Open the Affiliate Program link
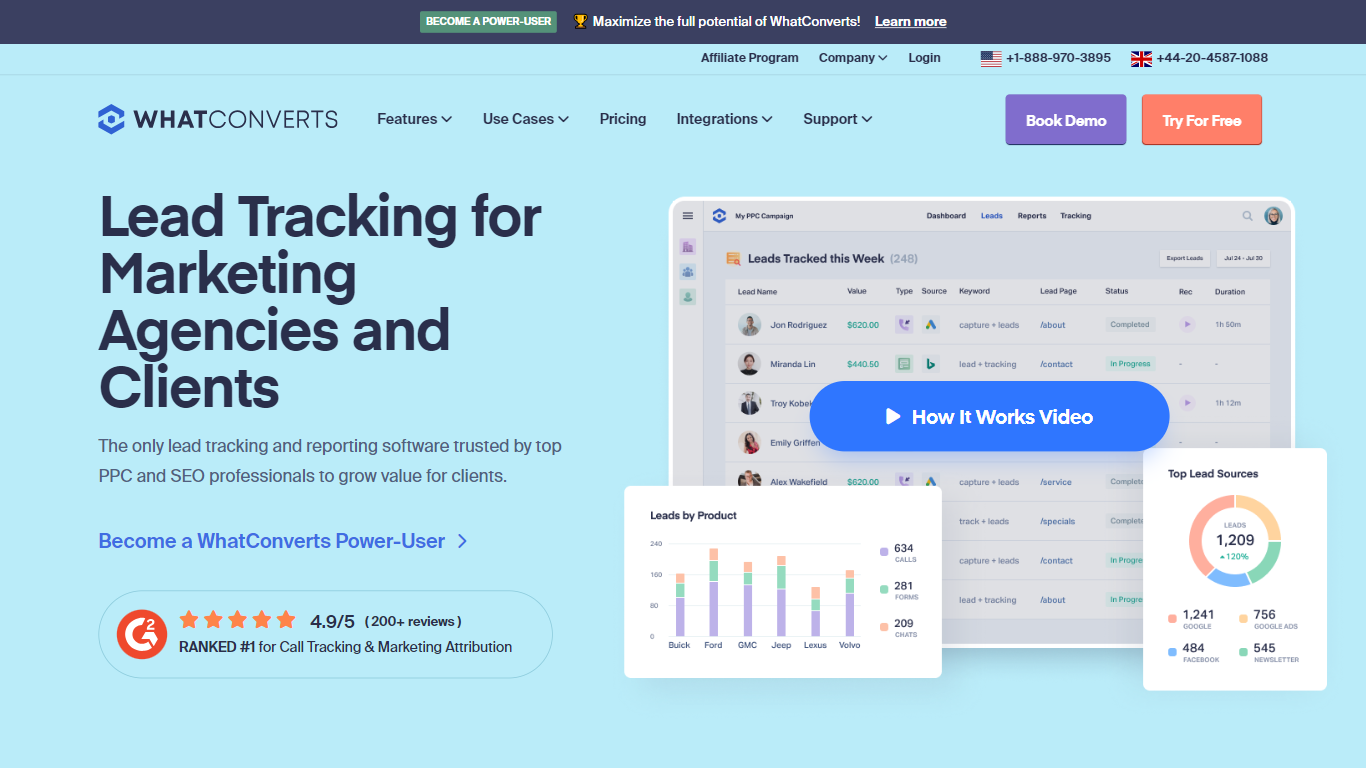 tap(750, 58)
